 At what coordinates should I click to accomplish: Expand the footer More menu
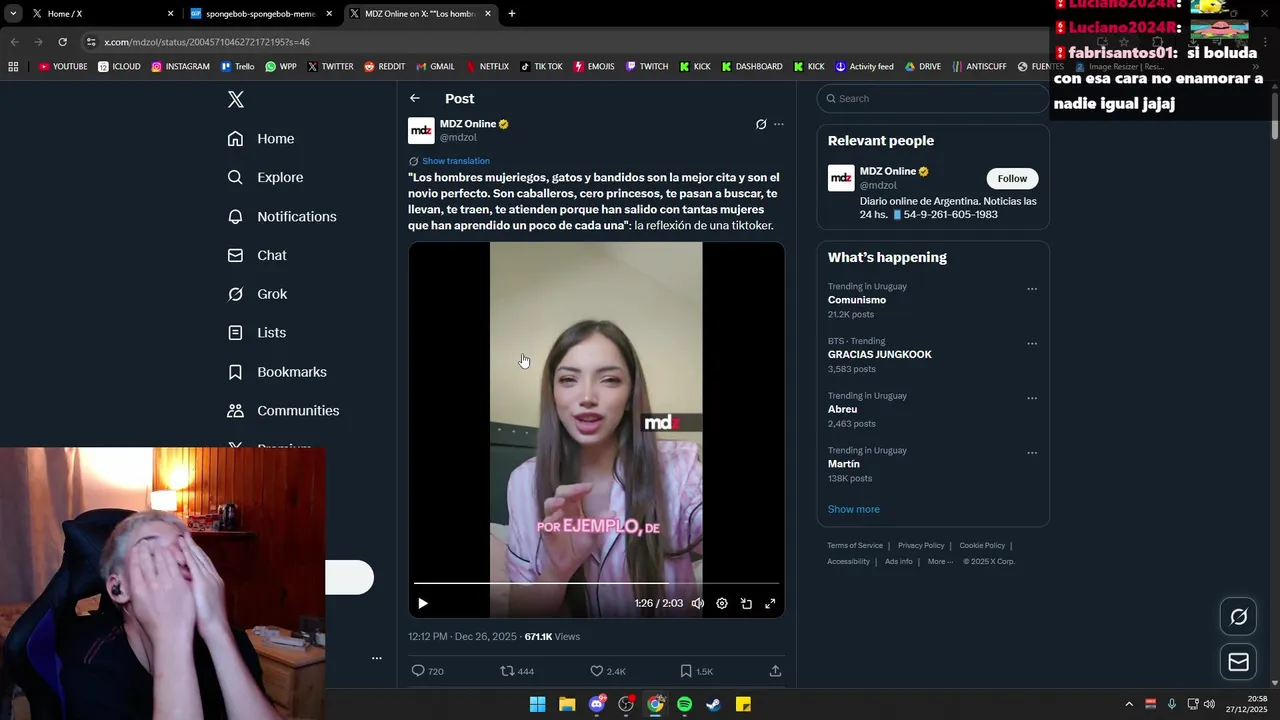[x=940, y=561]
